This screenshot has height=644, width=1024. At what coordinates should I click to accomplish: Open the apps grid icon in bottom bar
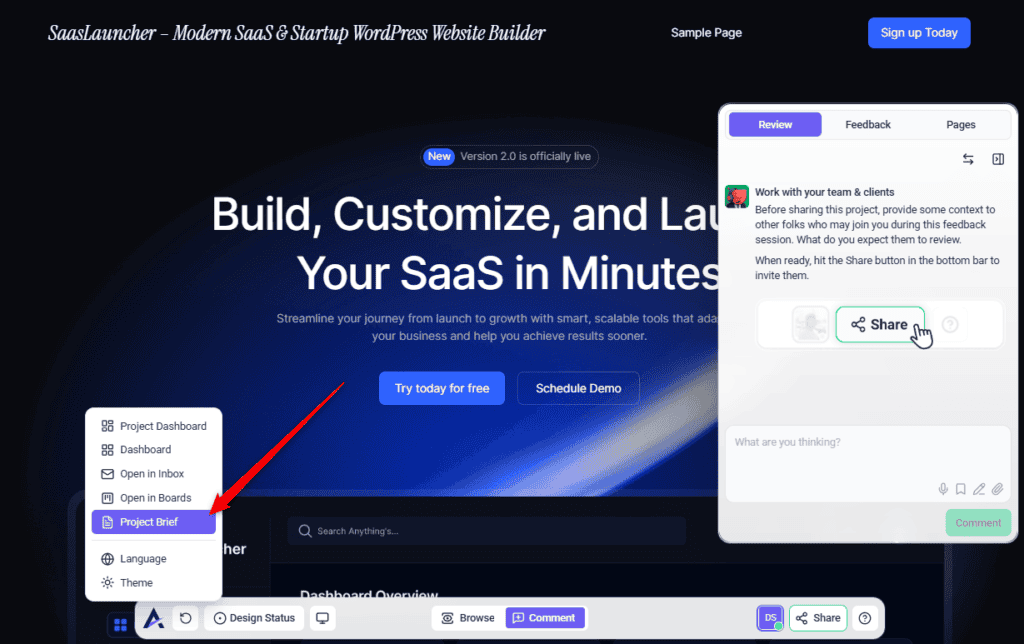pos(120,625)
